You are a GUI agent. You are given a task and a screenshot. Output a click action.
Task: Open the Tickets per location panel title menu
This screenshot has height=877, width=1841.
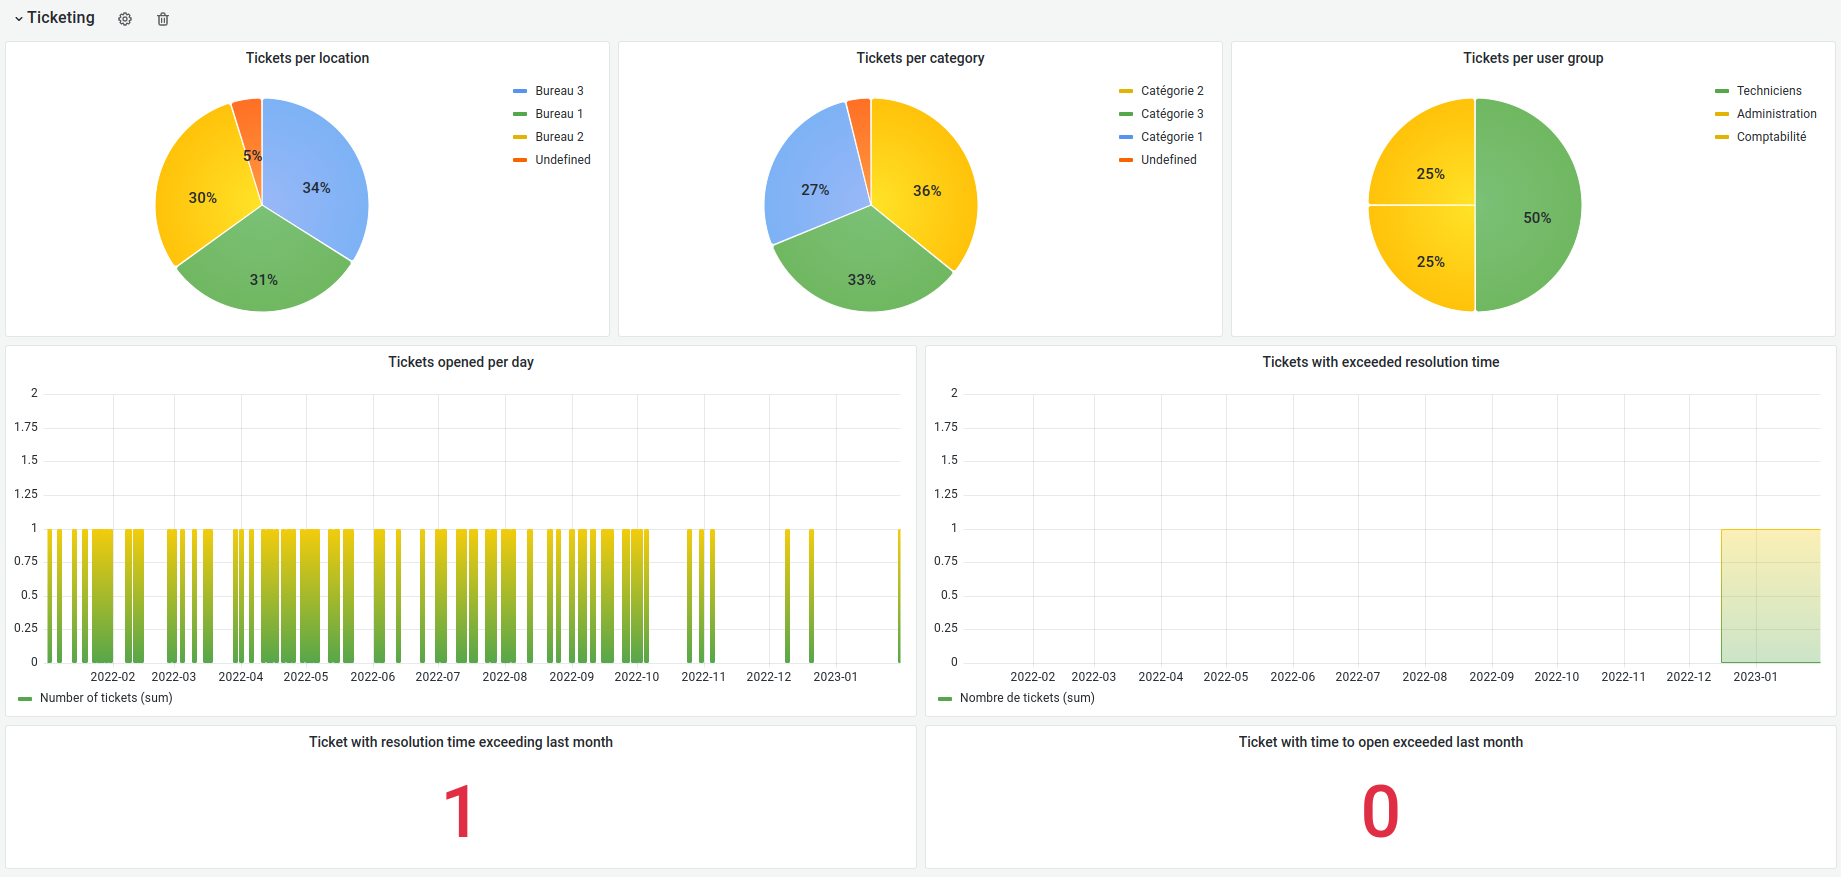[x=307, y=58]
